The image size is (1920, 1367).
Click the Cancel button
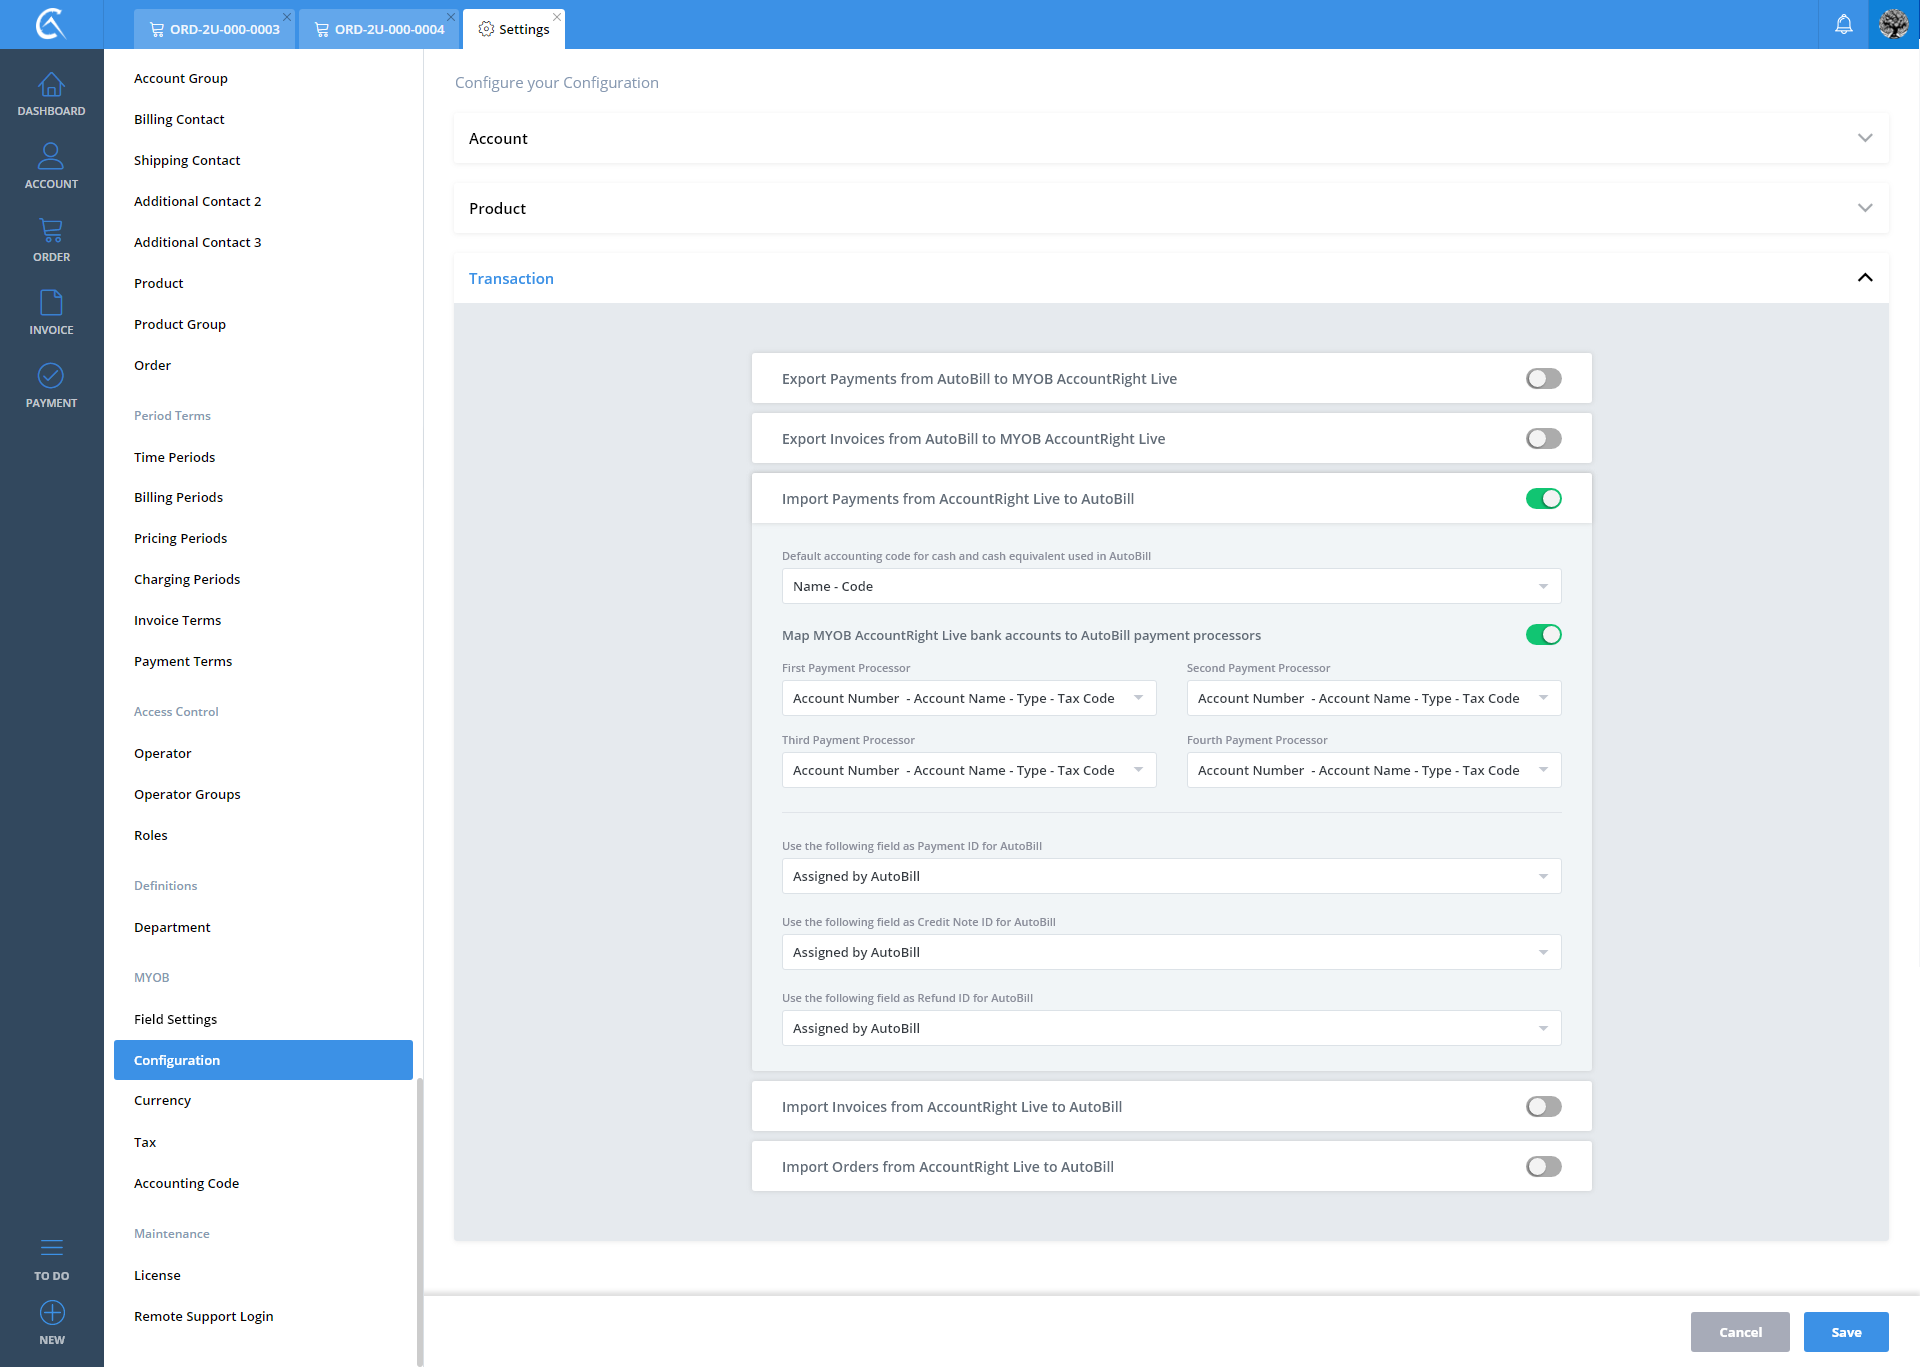pos(1739,1332)
